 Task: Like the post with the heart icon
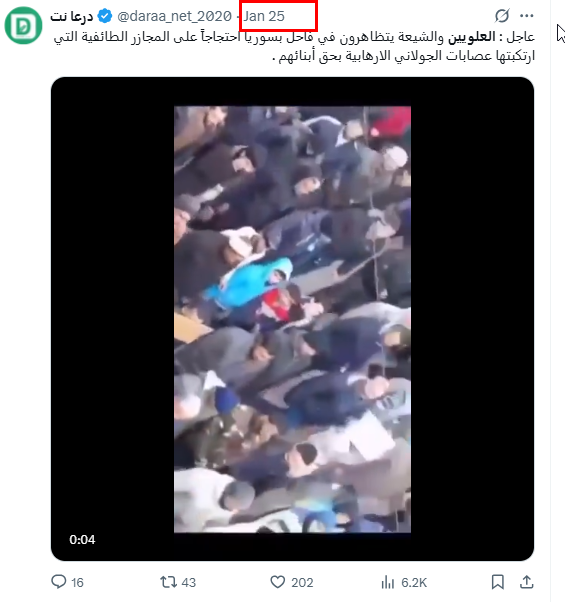(x=278, y=582)
